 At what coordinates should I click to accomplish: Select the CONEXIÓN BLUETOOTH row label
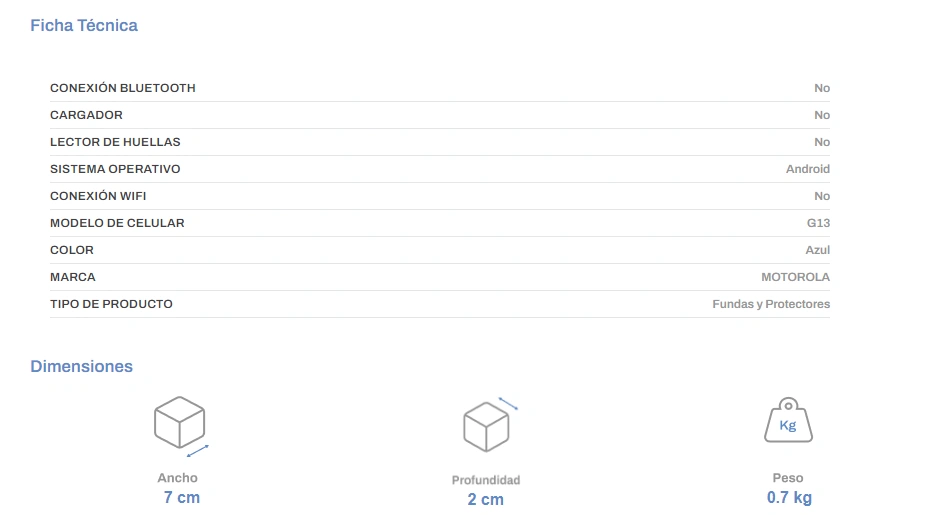(x=123, y=88)
